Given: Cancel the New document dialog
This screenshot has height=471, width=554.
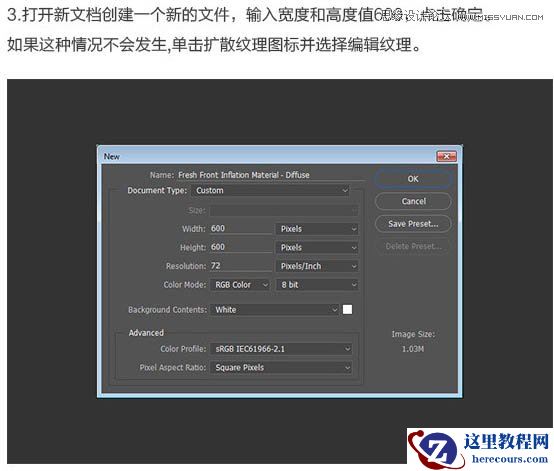Looking at the screenshot, I should pyautogui.click(x=413, y=201).
